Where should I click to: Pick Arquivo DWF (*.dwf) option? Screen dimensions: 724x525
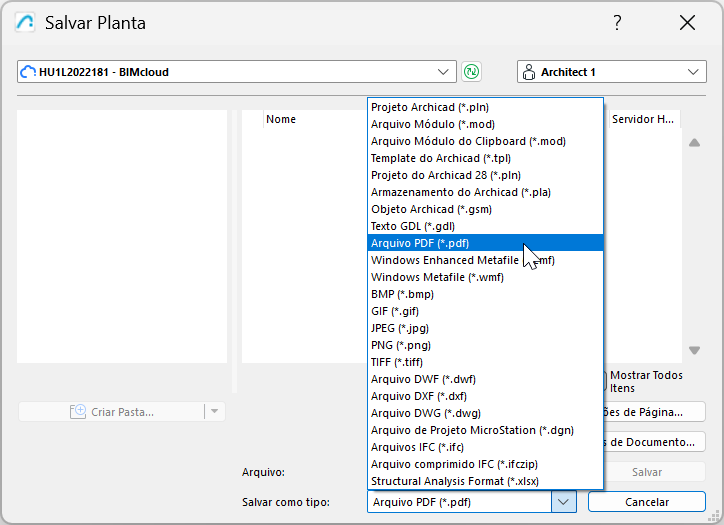coord(485,379)
